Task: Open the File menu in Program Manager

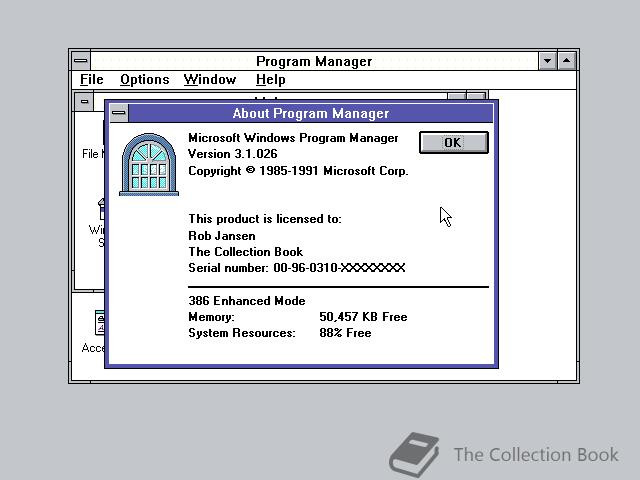Action: [x=91, y=79]
